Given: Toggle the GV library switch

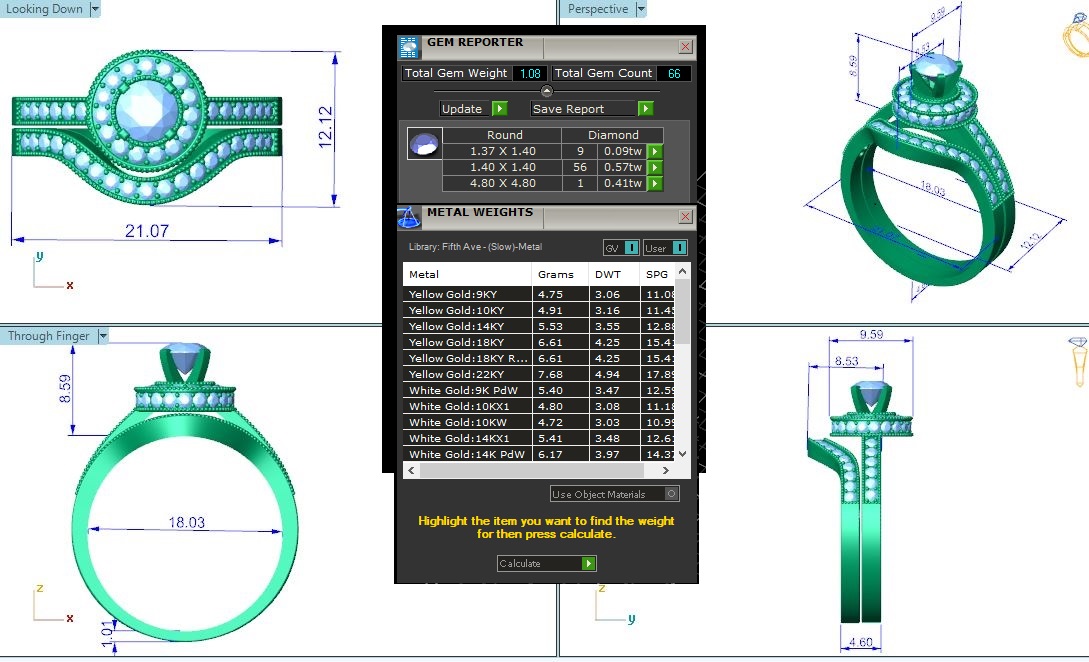Looking at the screenshot, I should click(622, 248).
